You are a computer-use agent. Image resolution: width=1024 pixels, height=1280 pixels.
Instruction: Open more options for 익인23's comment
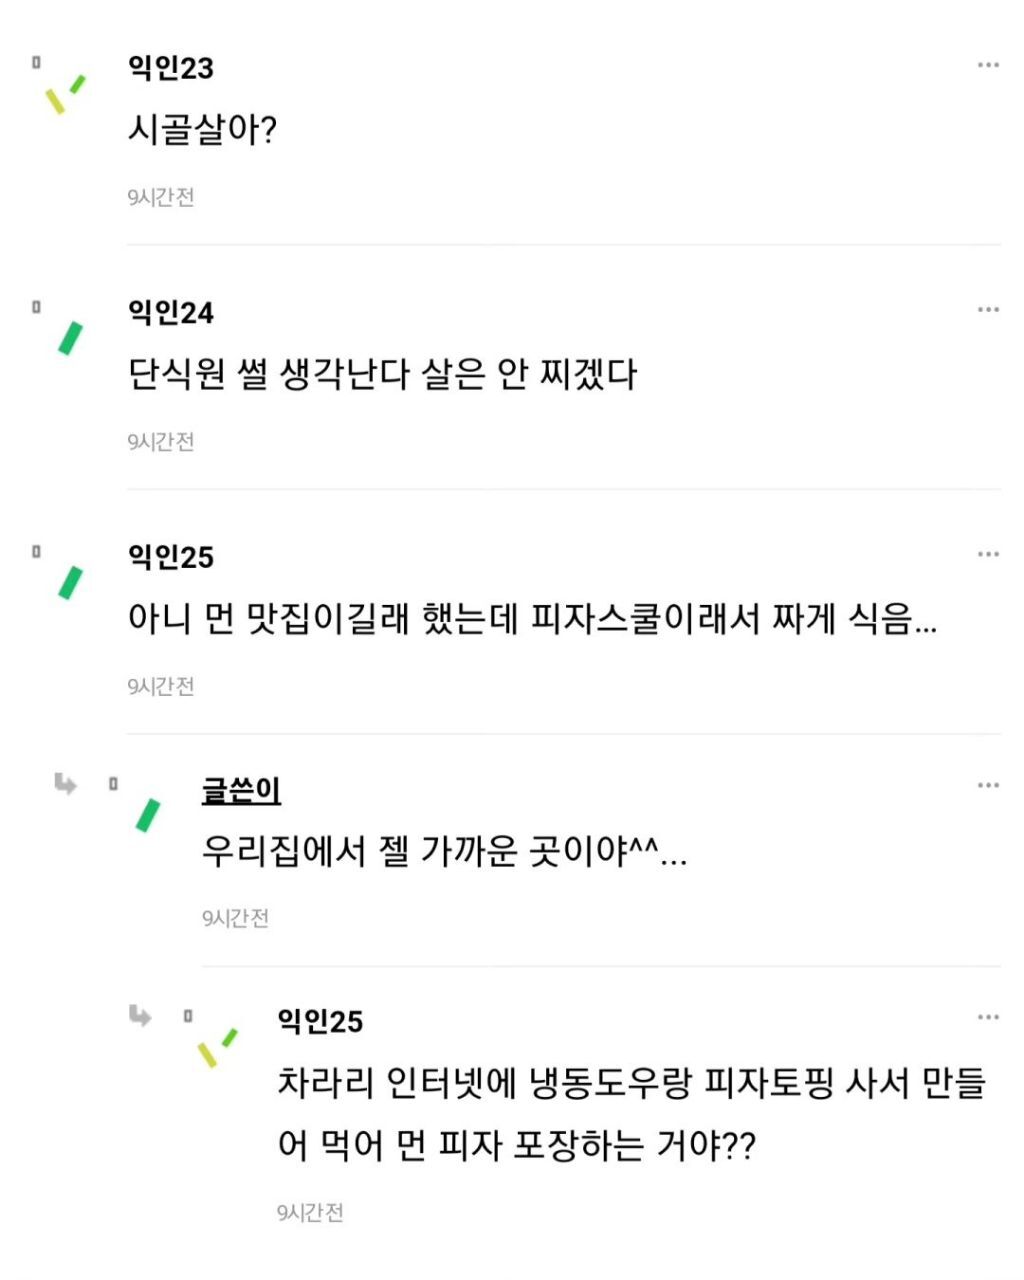[x=988, y=66]
